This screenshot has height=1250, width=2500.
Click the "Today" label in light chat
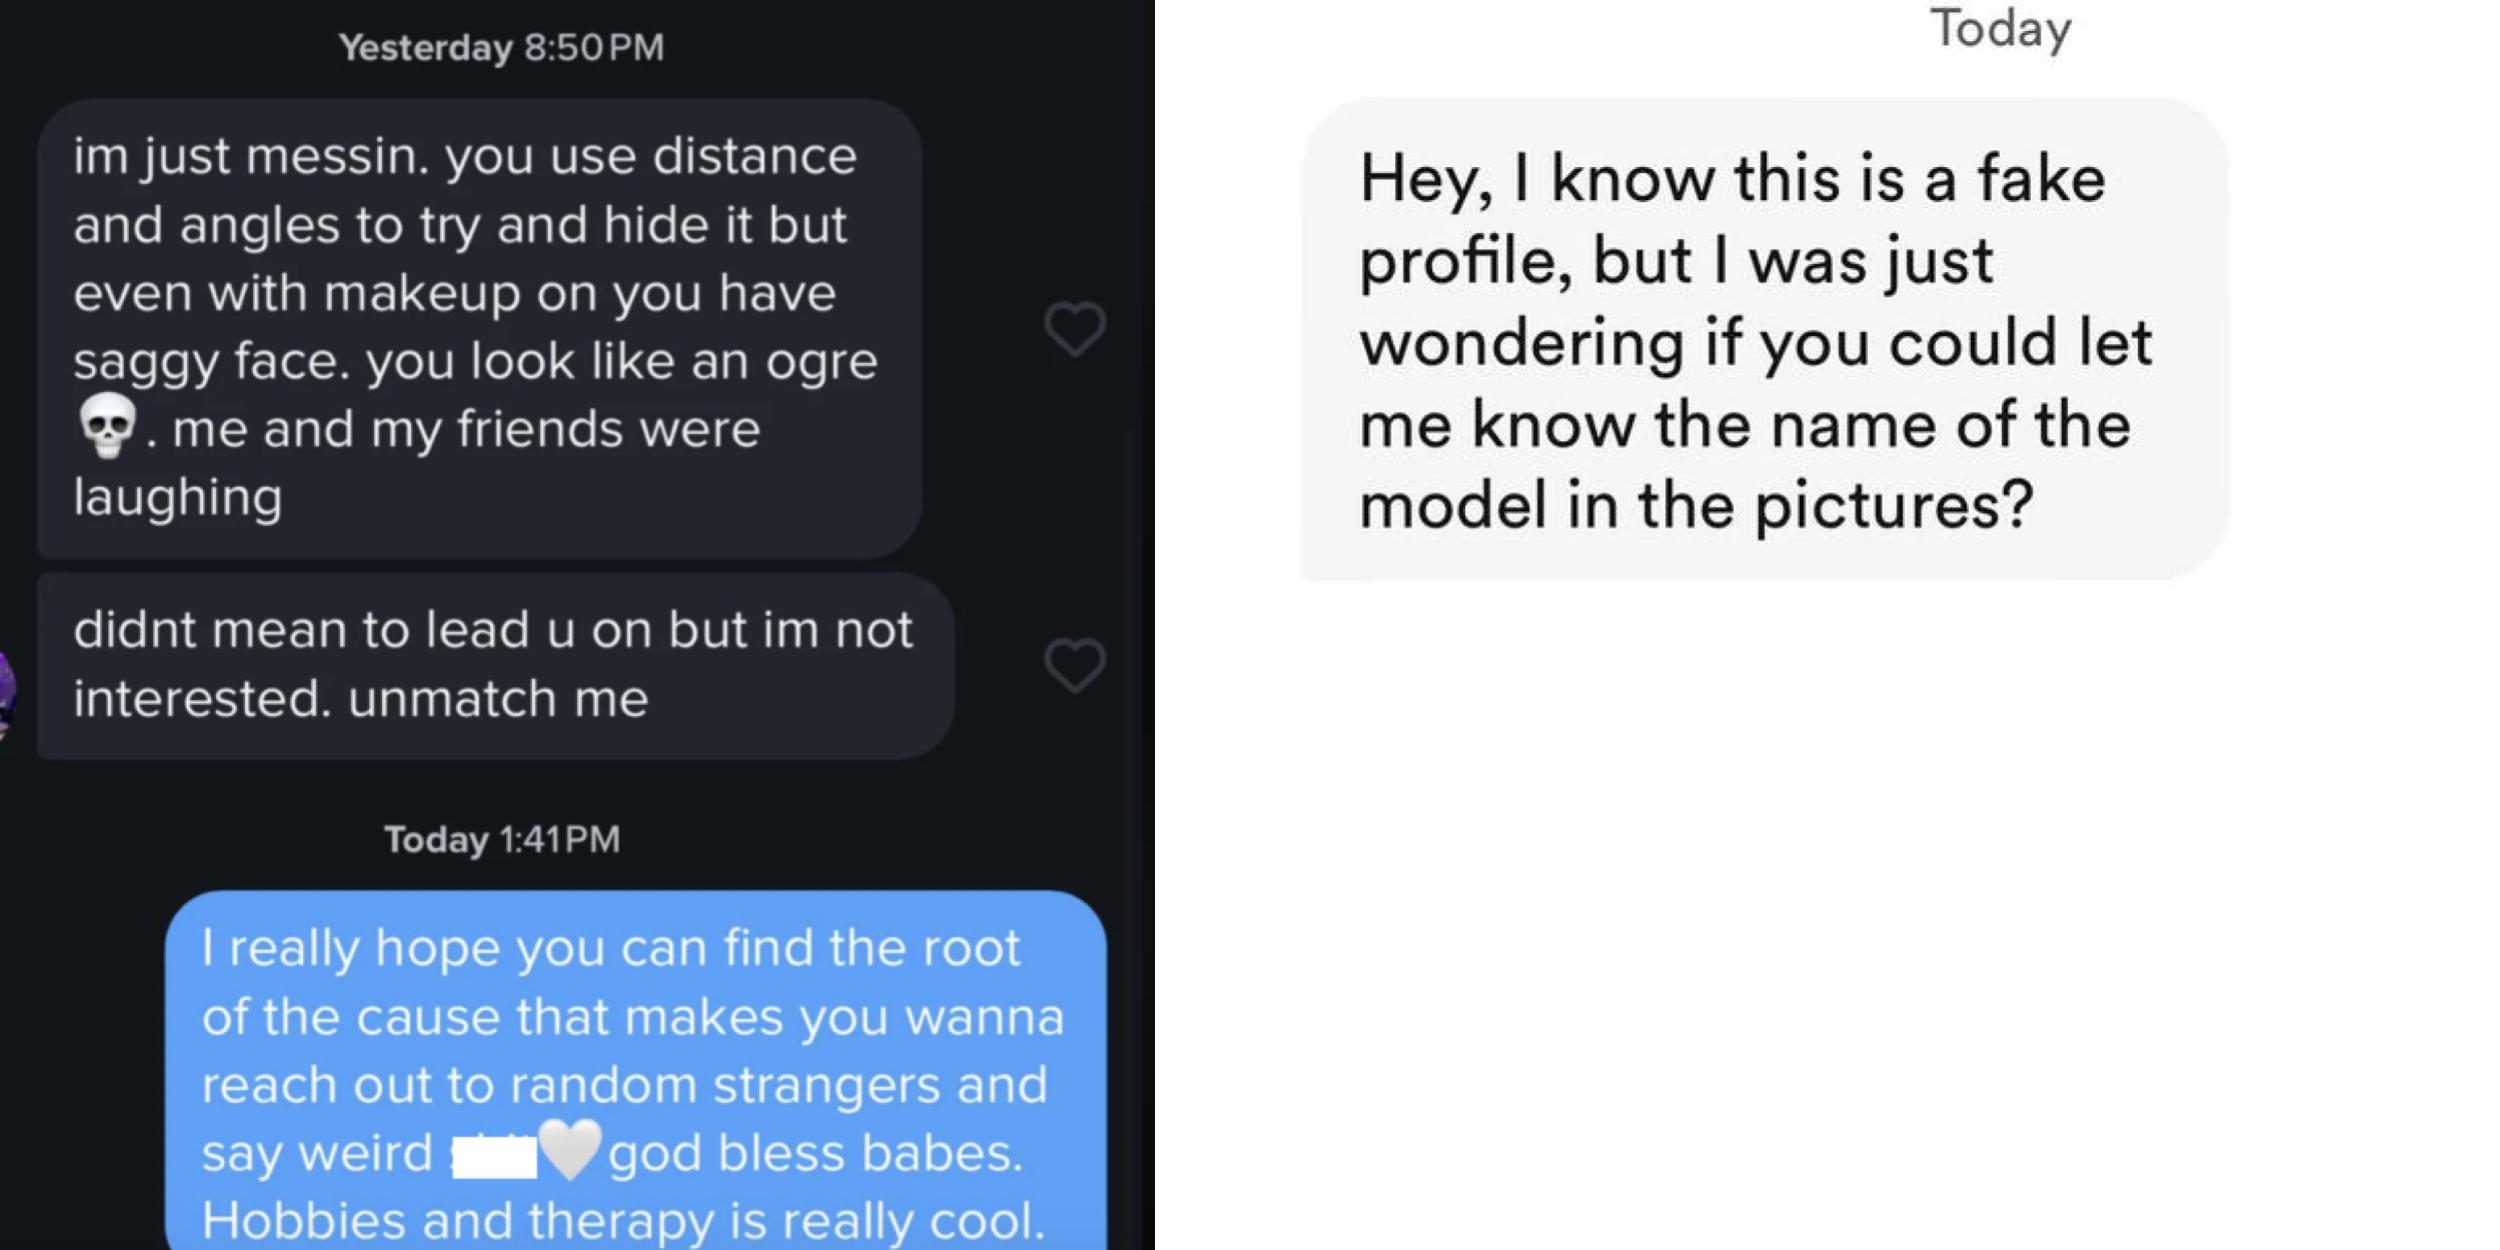pos(2000,28)
